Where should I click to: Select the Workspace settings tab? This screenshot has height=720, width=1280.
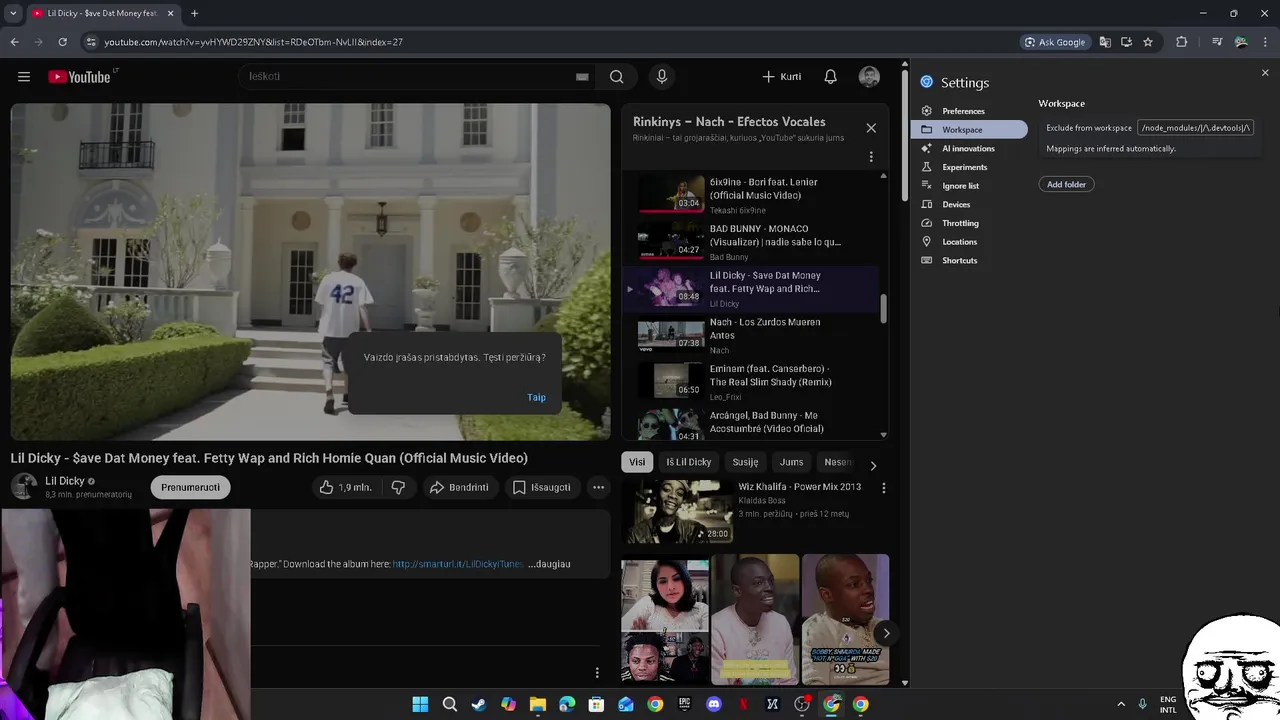click(x=969, y=129)
